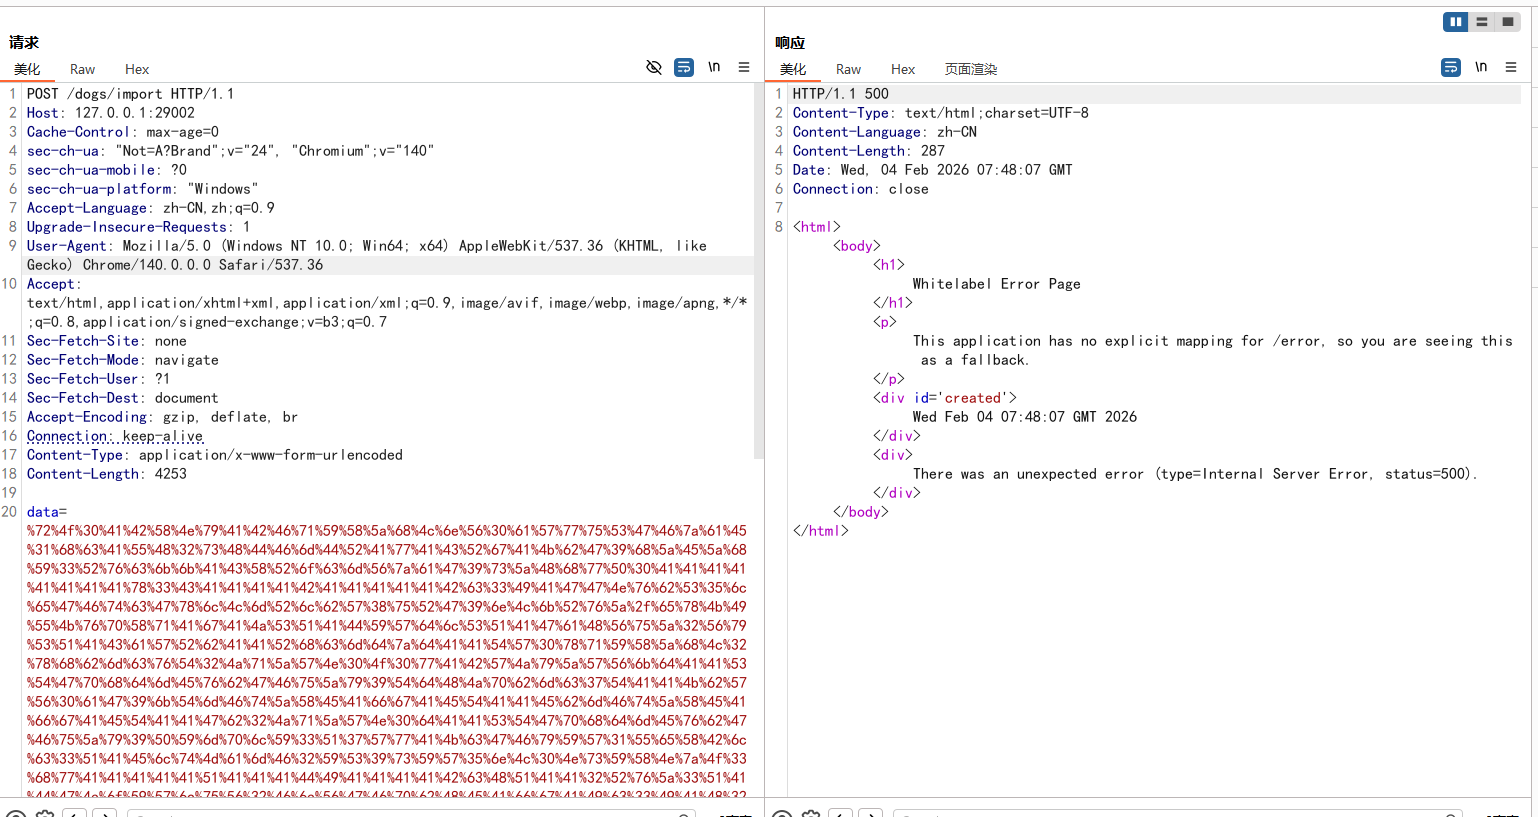
Task: Toggle hidden-items eye icon in request panel
Action: tap(654, 67)
